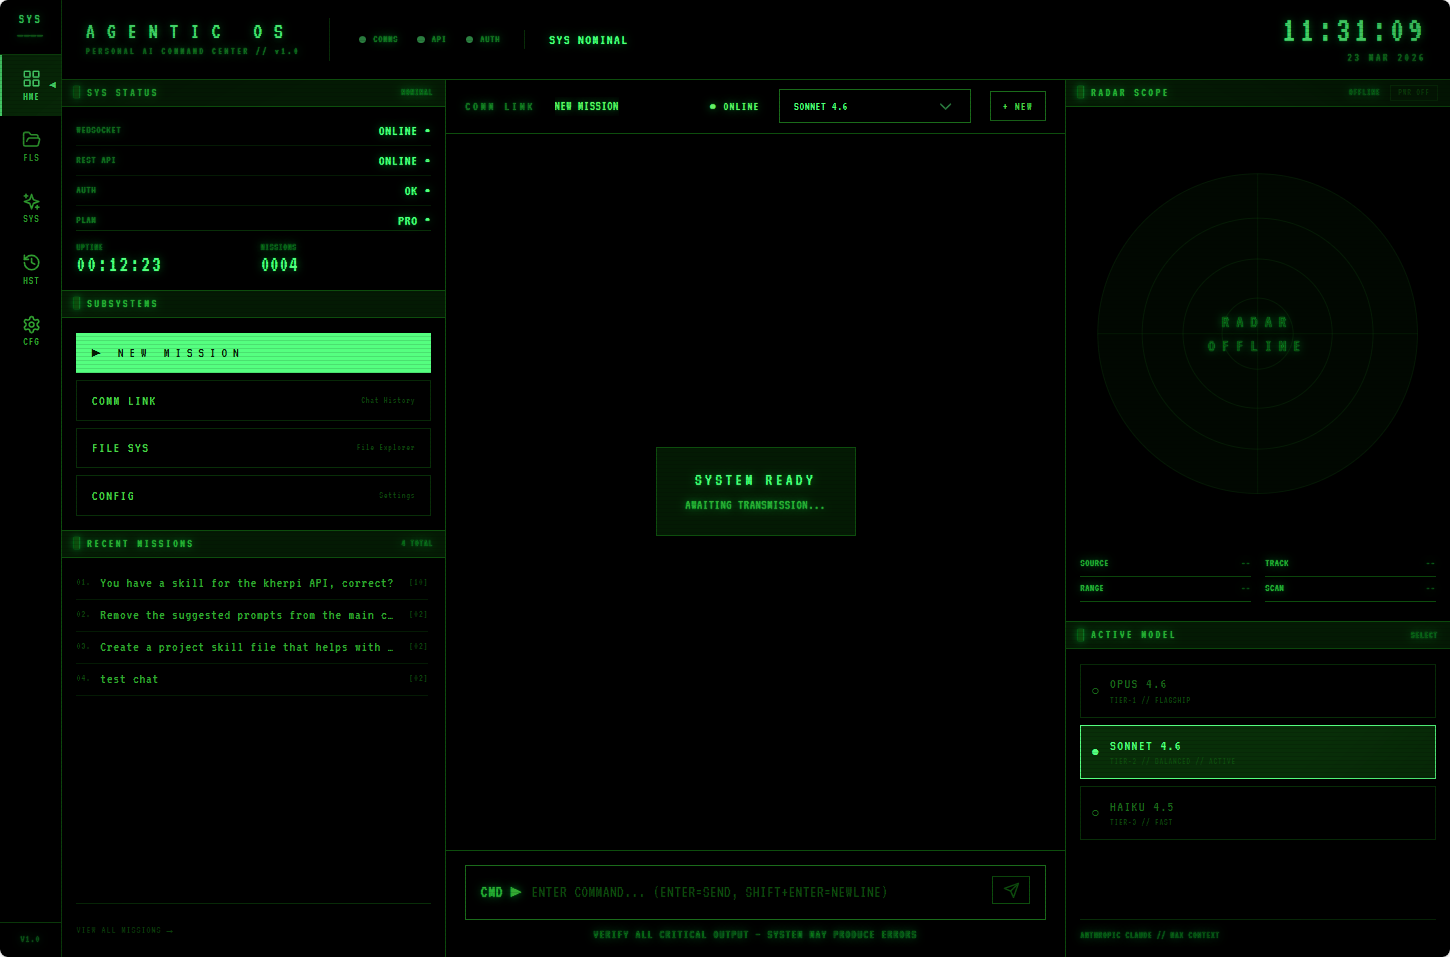This screenshot has height=957, width=1450.
Task: Click the PLAN PRO status row
Action: [x=253, y=220]
